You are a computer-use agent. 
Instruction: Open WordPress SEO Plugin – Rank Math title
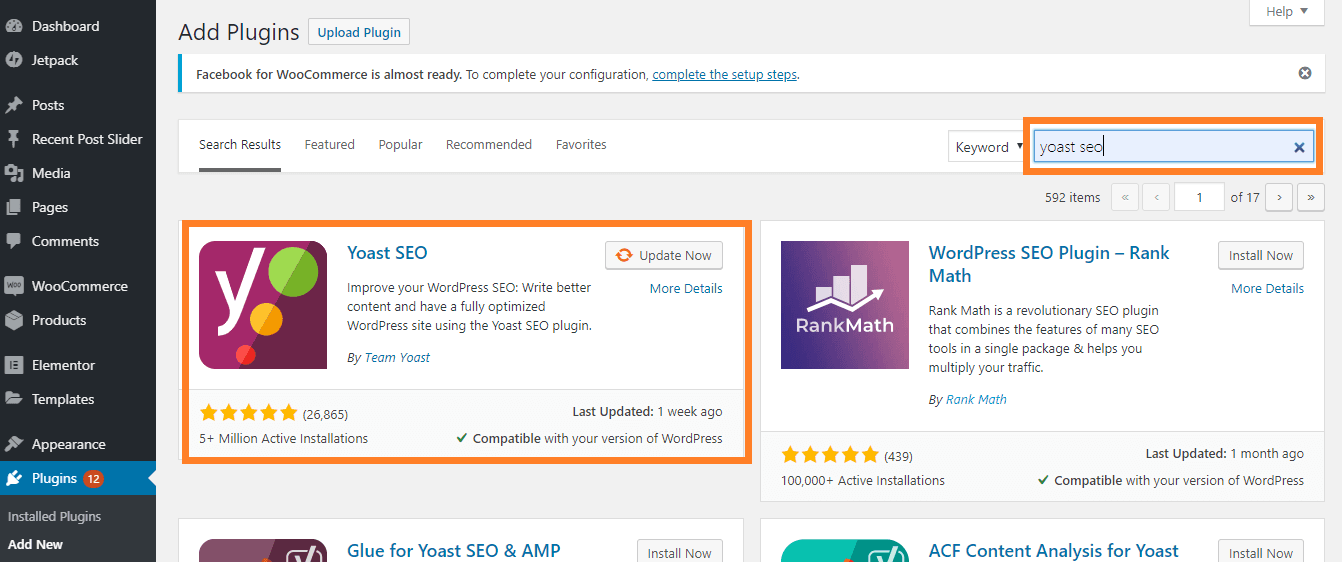click(1049, 264)
